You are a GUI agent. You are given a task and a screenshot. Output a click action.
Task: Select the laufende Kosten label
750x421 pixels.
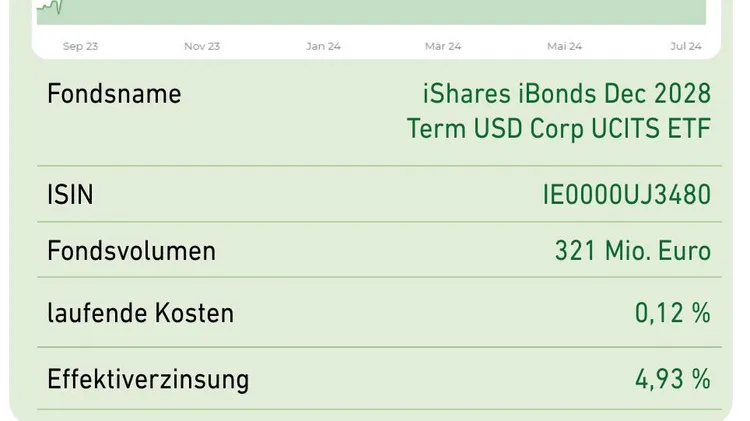141,314
